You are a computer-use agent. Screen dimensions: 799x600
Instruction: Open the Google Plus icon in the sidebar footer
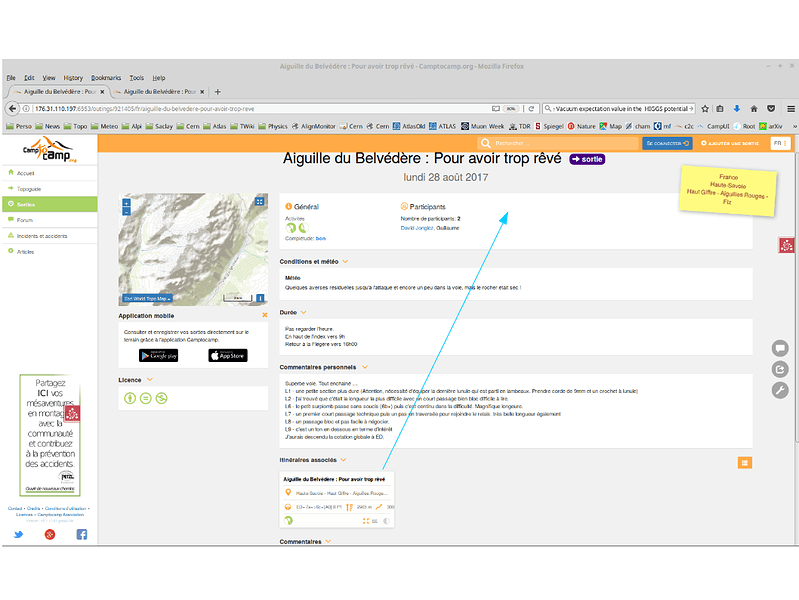[50, 534]
